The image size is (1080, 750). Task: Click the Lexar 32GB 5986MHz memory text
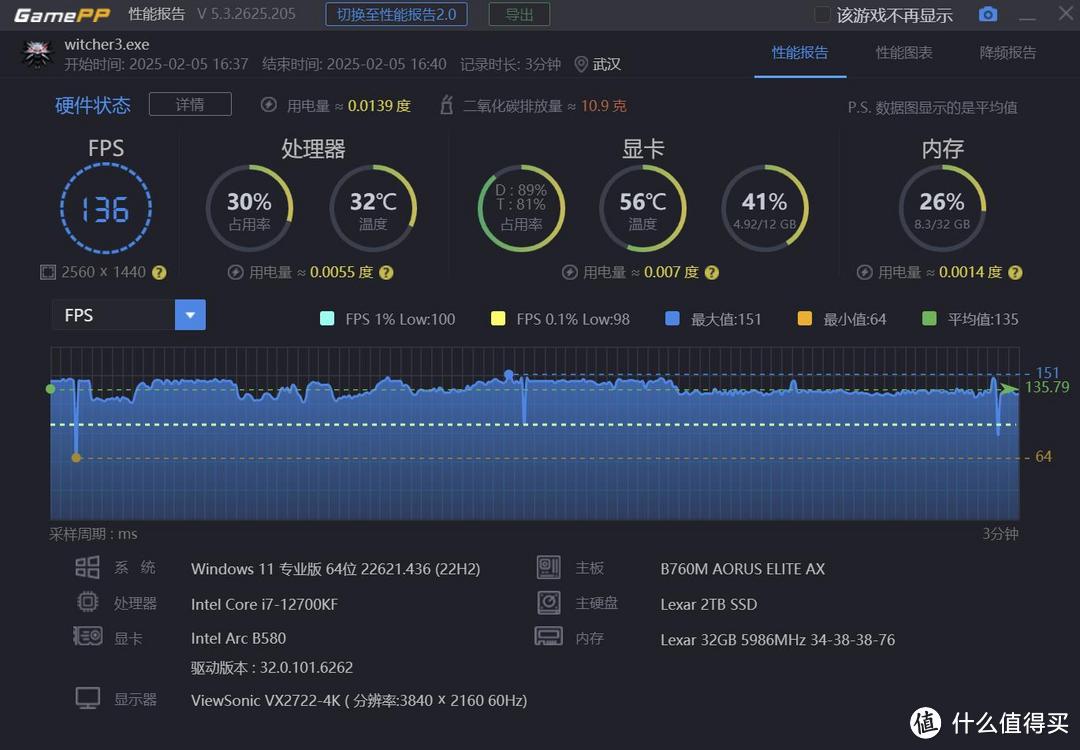click(x=778, y=640)
